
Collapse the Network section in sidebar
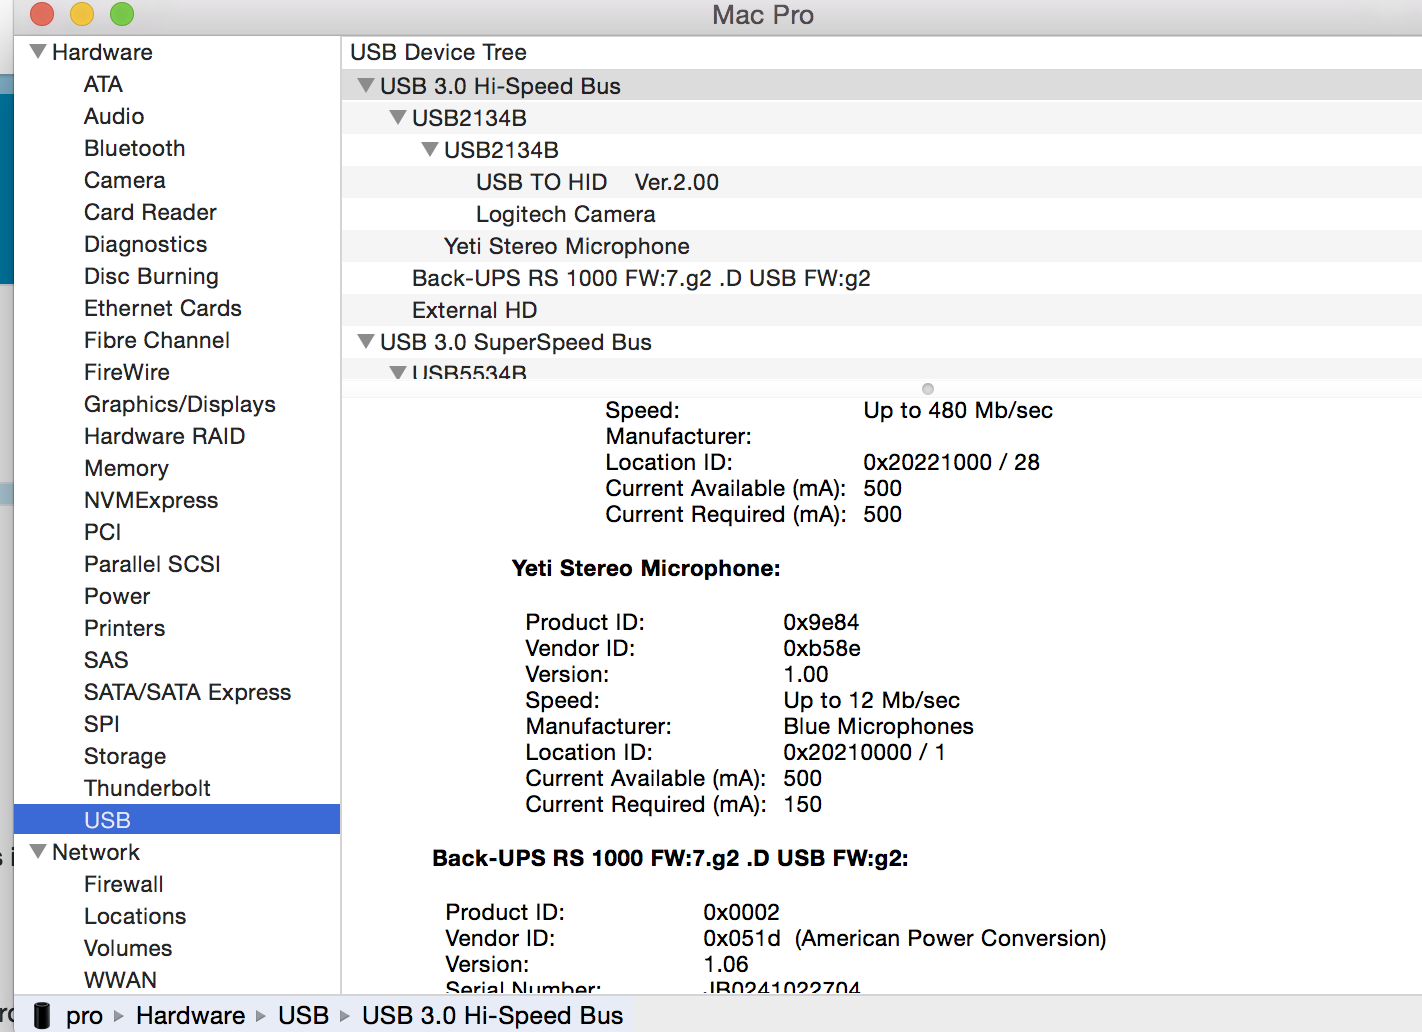[38, 851]
